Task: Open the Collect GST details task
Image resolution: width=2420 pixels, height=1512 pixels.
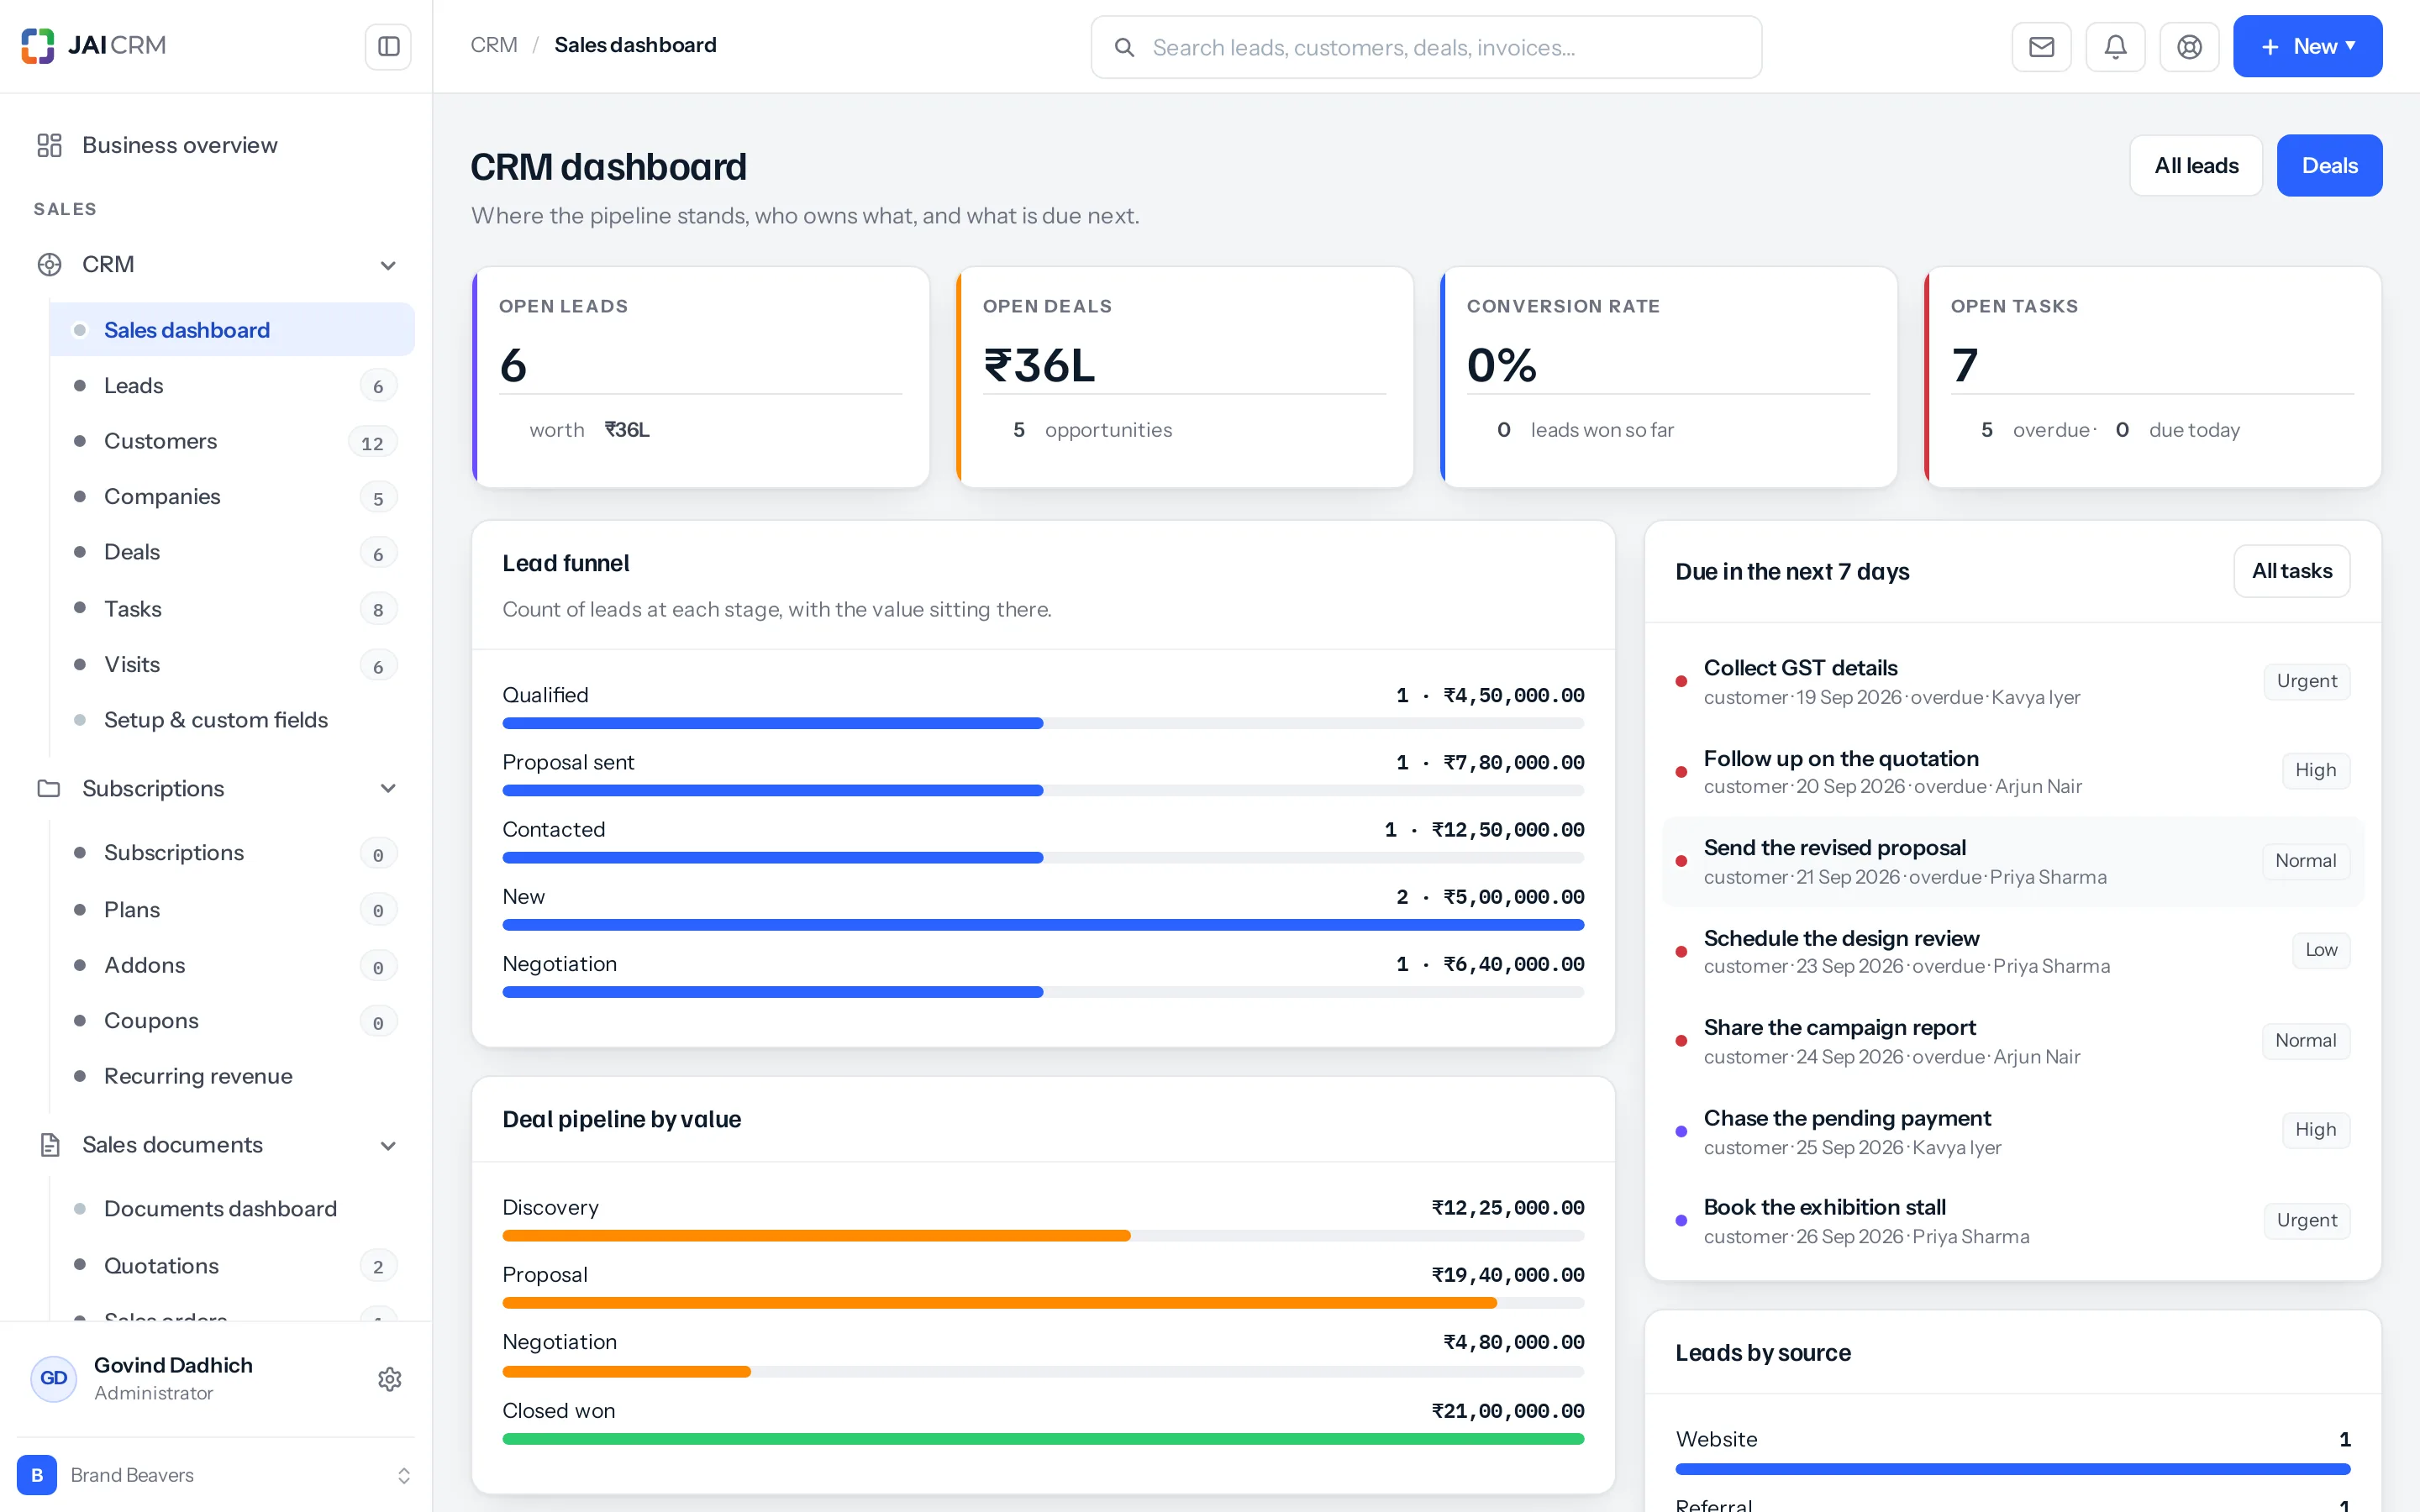Action: click(2012, 681)
